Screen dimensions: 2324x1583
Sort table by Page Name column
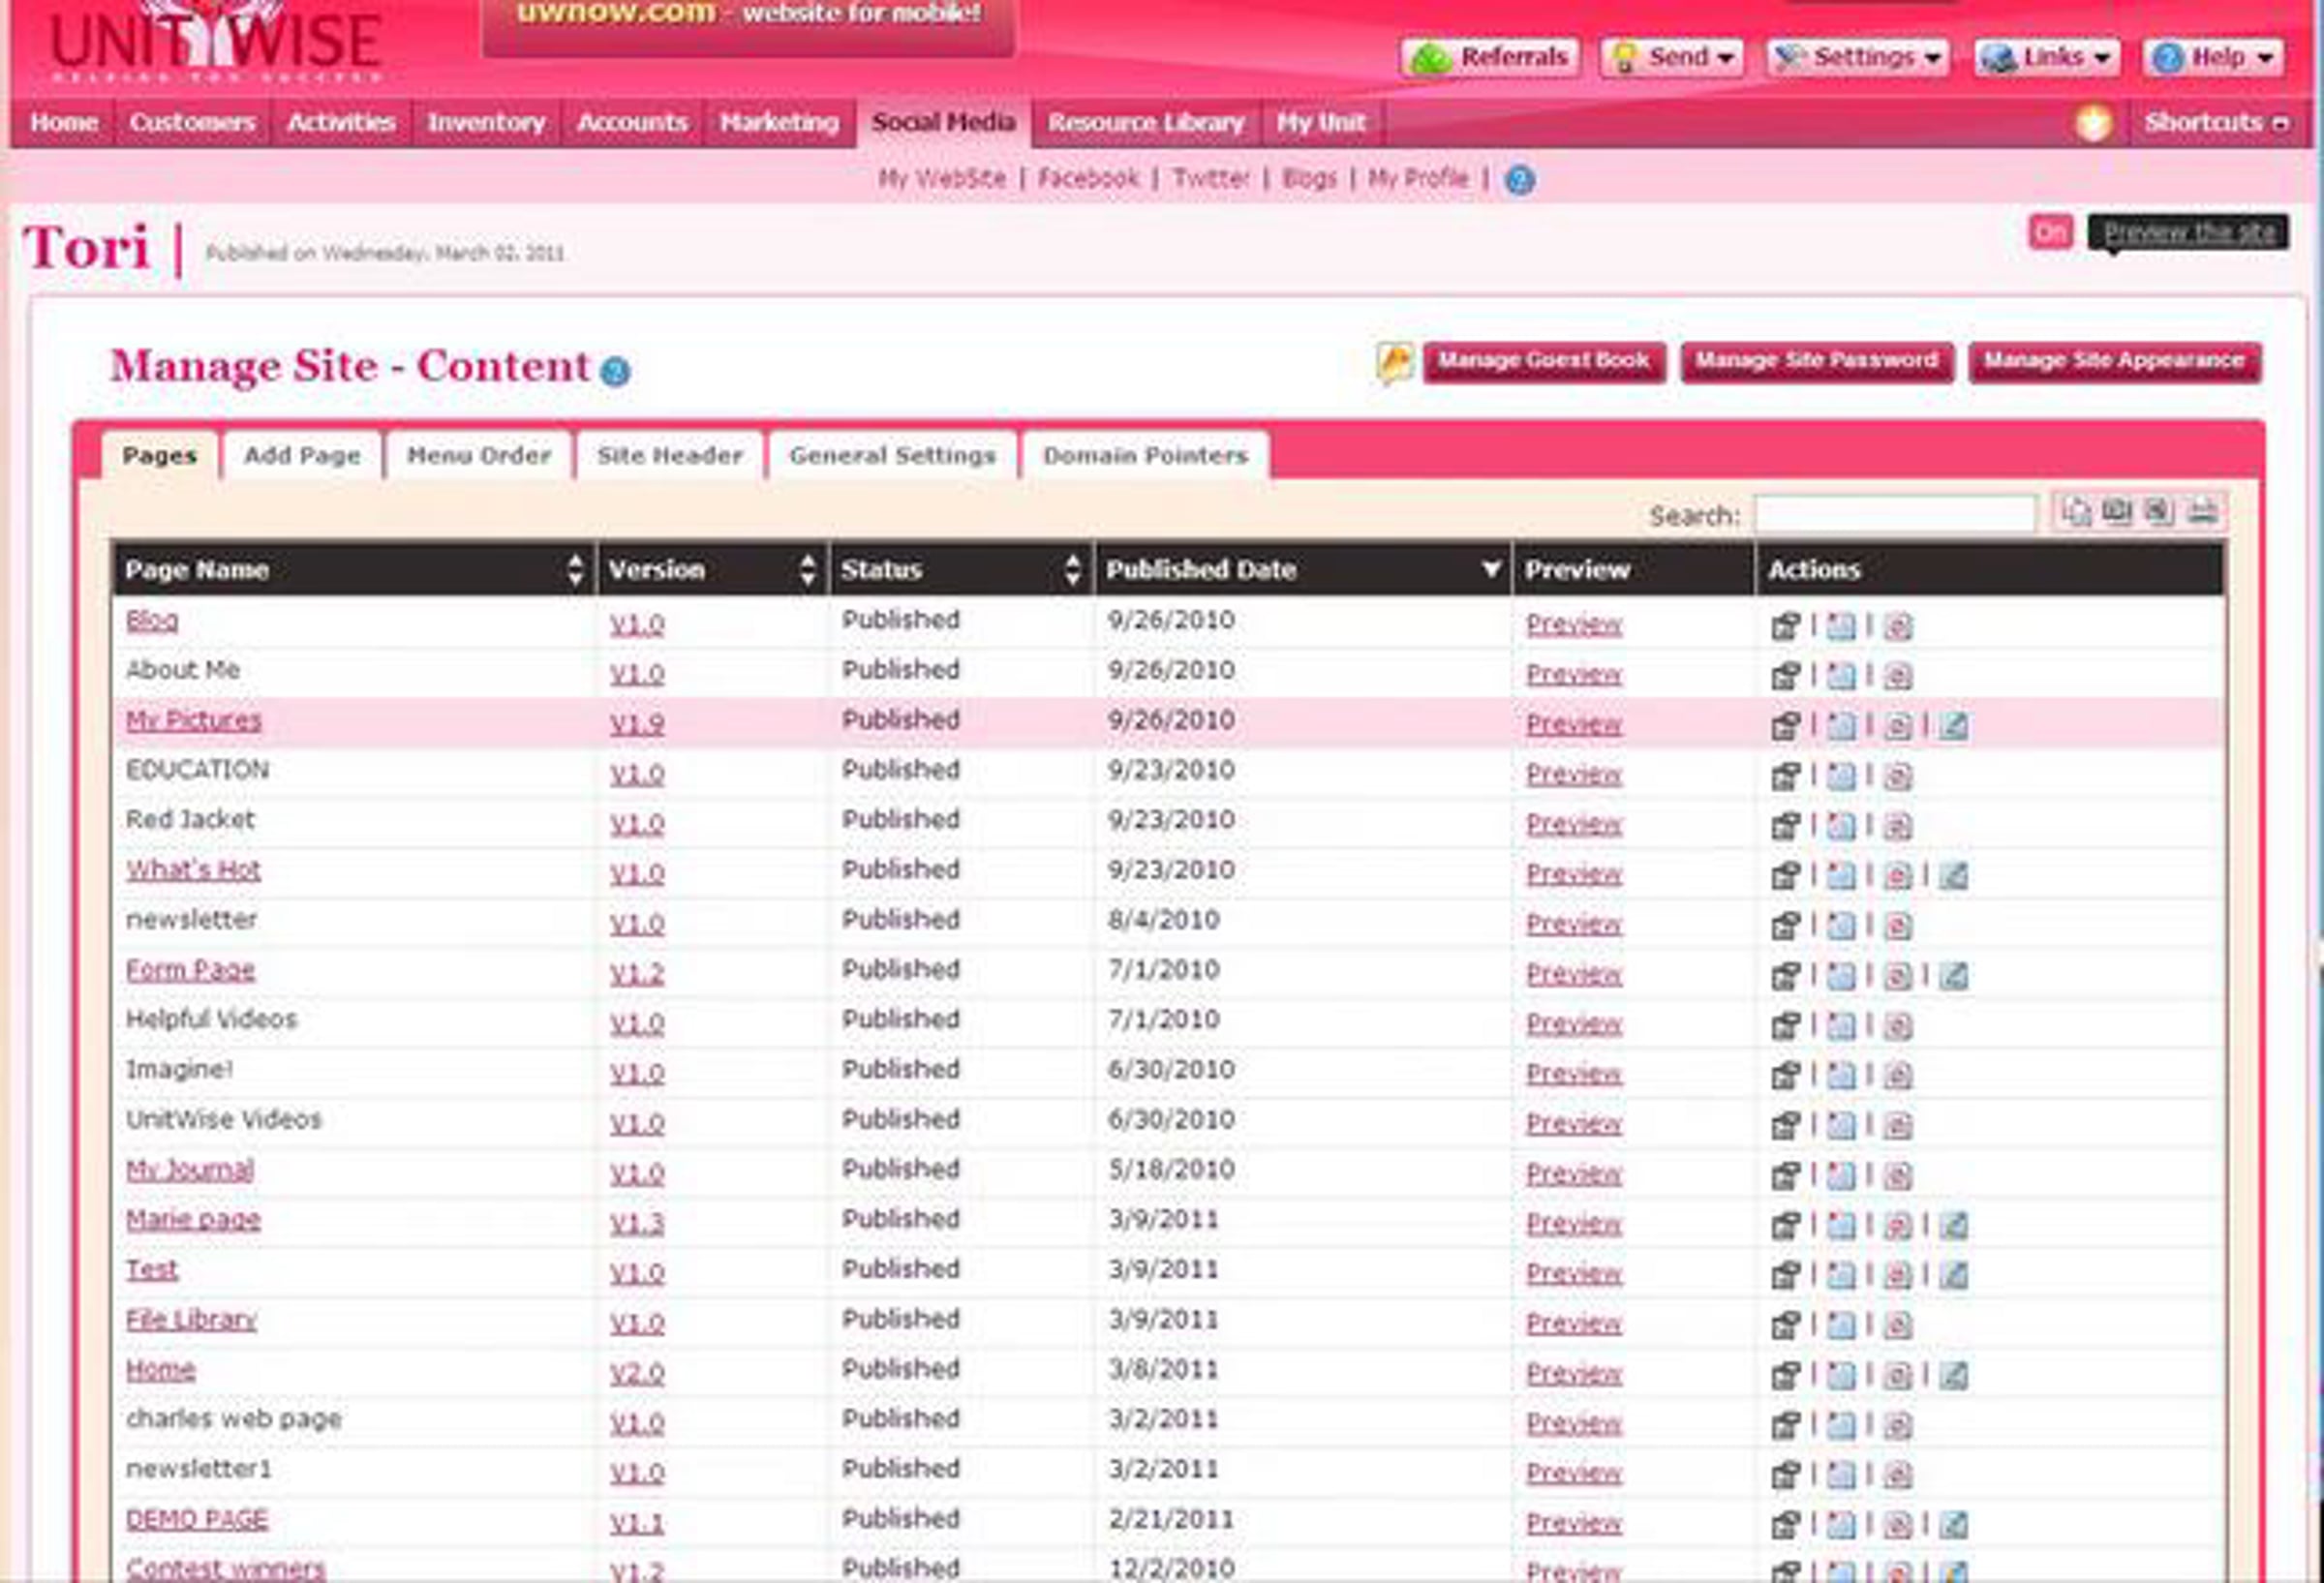click(575, 569)
